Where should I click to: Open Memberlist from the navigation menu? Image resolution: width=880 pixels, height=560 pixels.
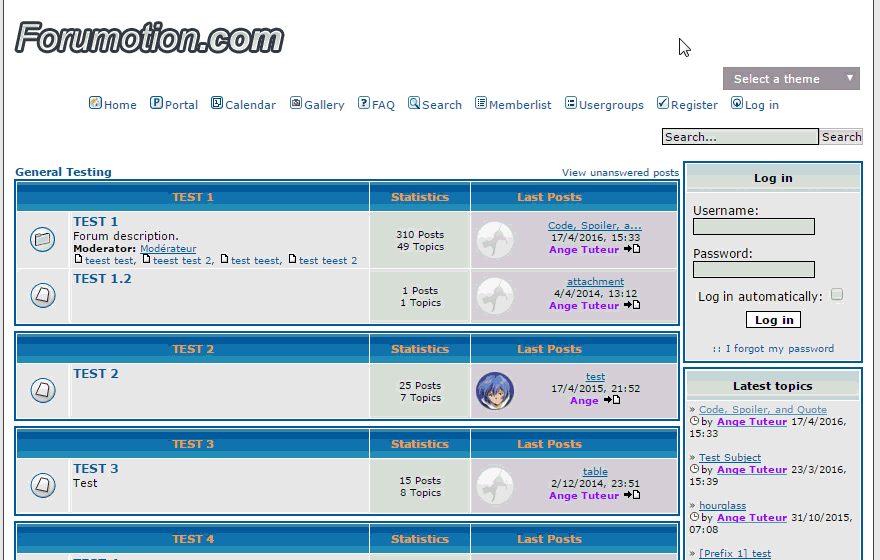coord(520,105)
